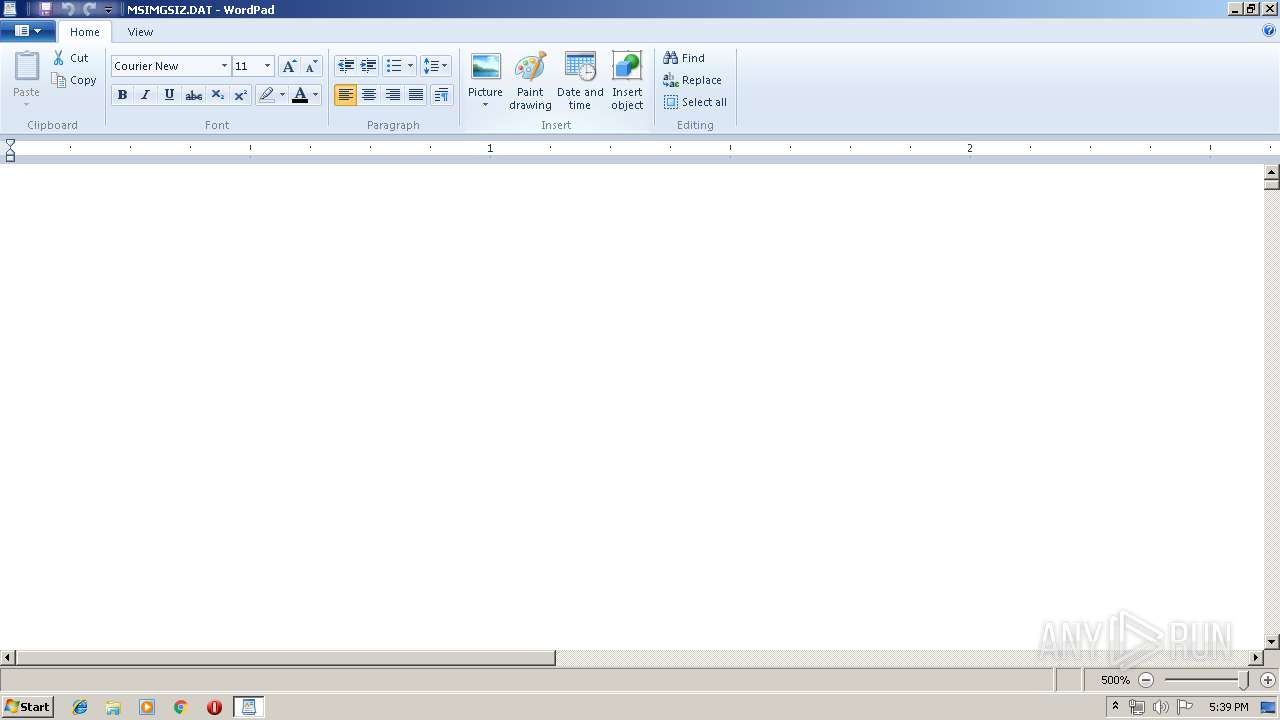
Task: Align text right
Action: [393, 95]
